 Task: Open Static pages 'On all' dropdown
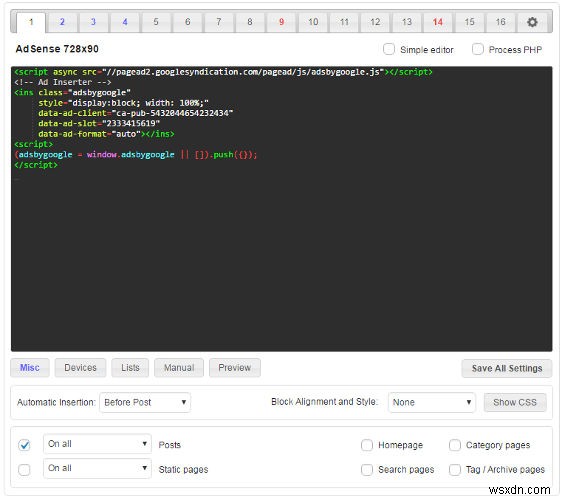97,468
